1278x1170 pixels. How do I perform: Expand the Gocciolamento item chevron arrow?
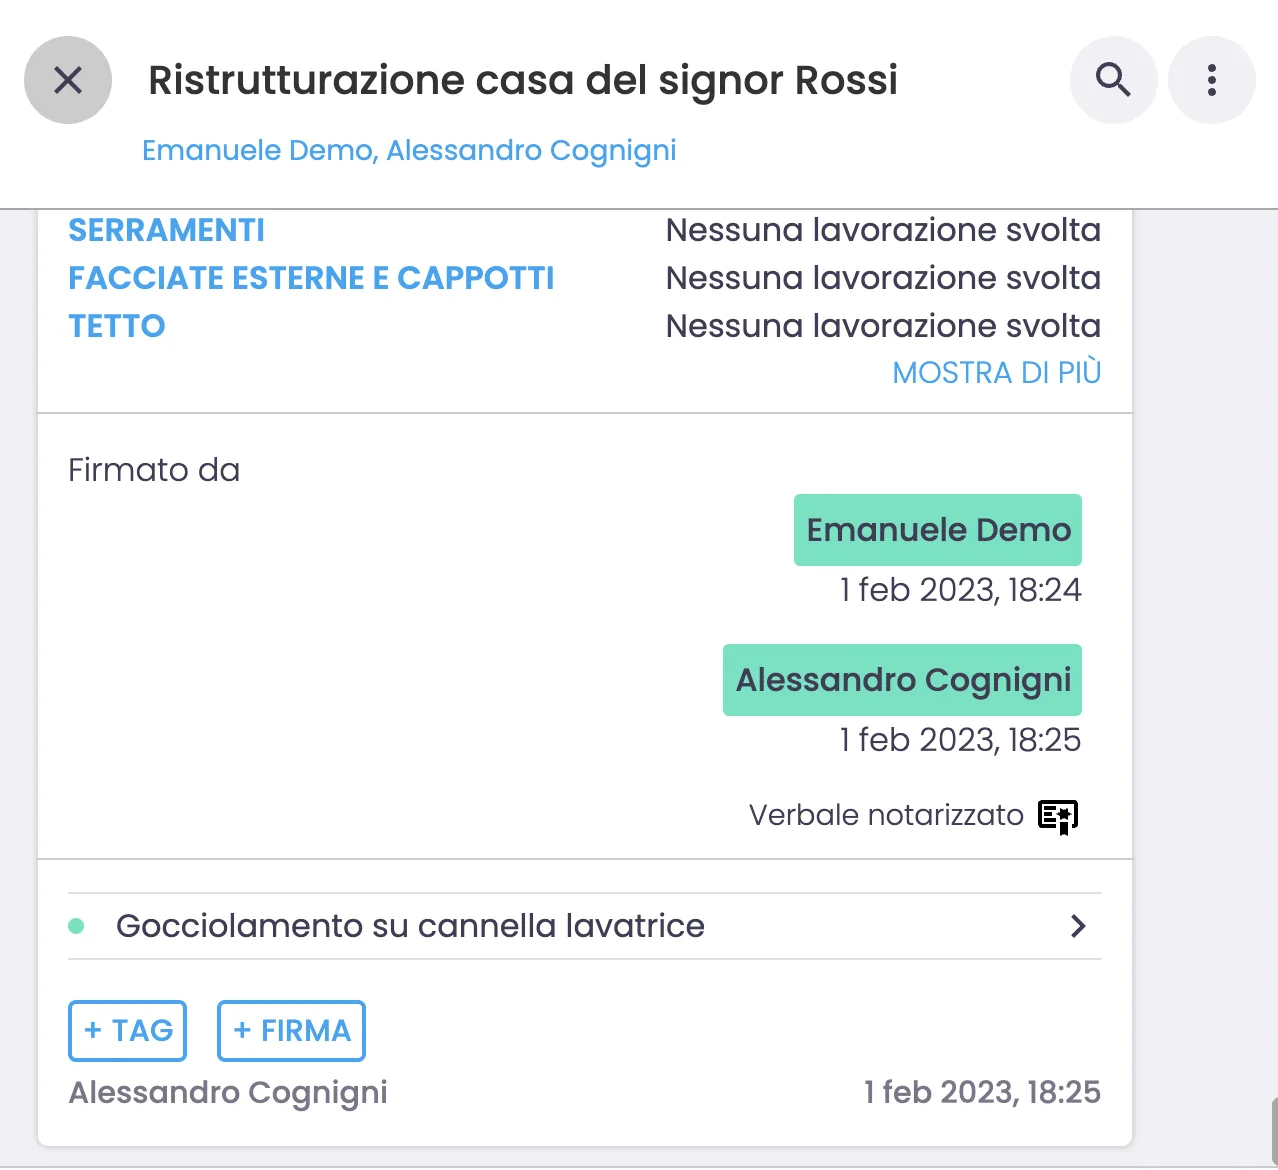click(x=1078, y=926)
